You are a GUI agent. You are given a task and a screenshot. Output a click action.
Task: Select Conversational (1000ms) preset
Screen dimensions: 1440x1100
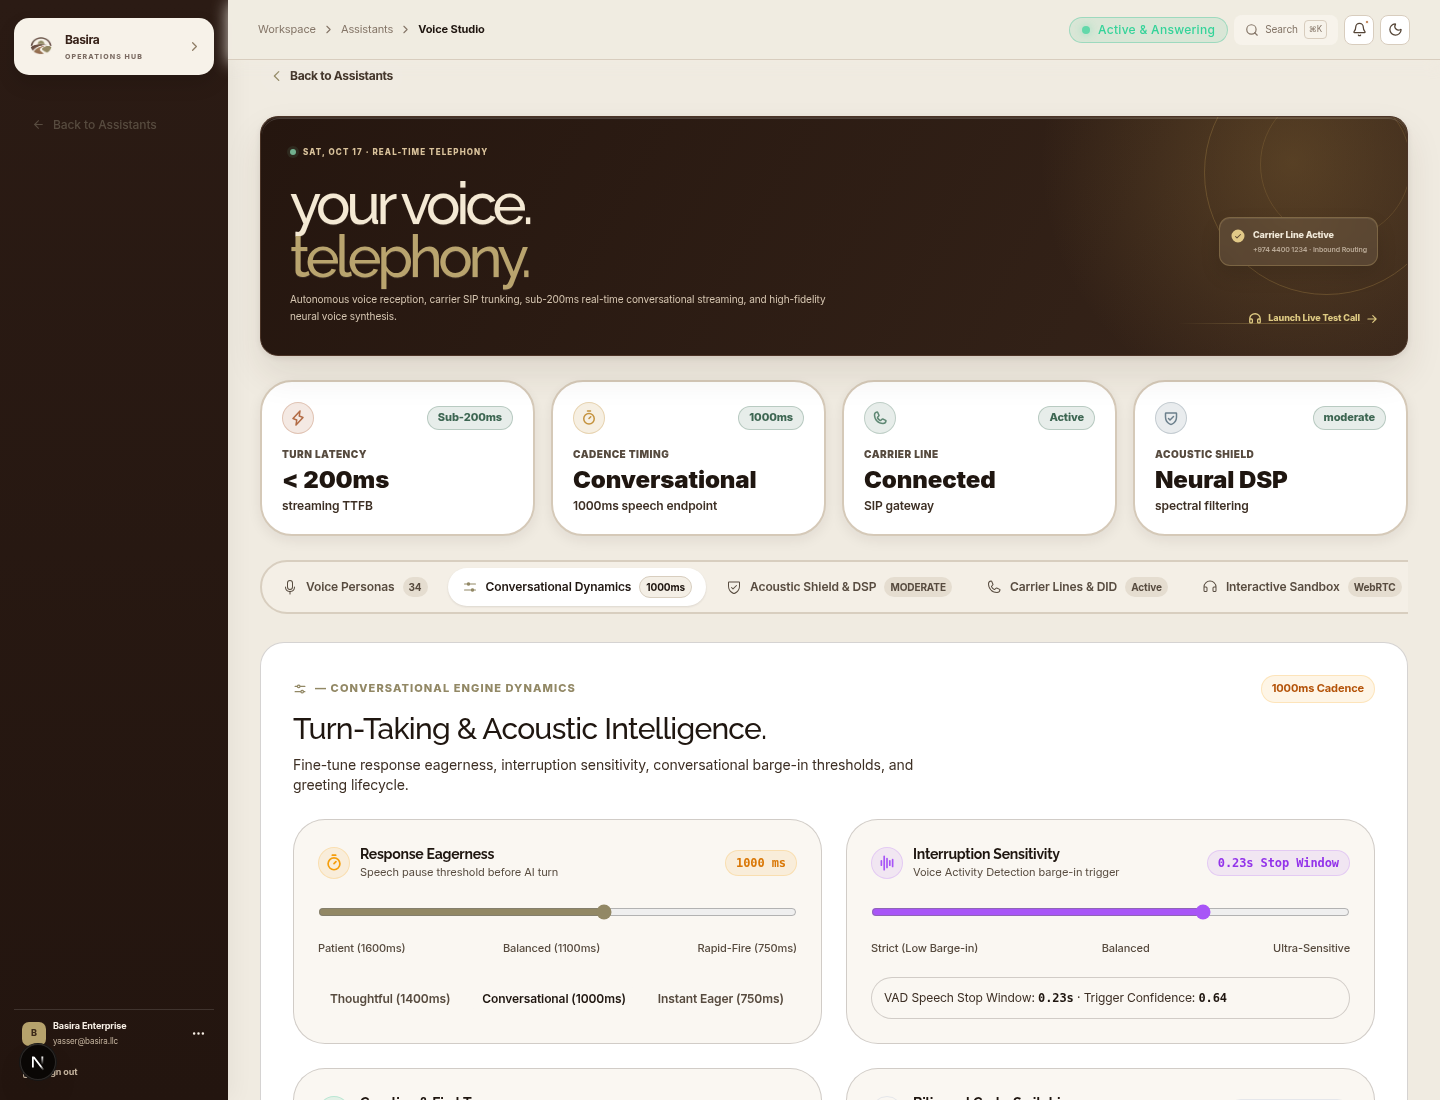point(554,999)
